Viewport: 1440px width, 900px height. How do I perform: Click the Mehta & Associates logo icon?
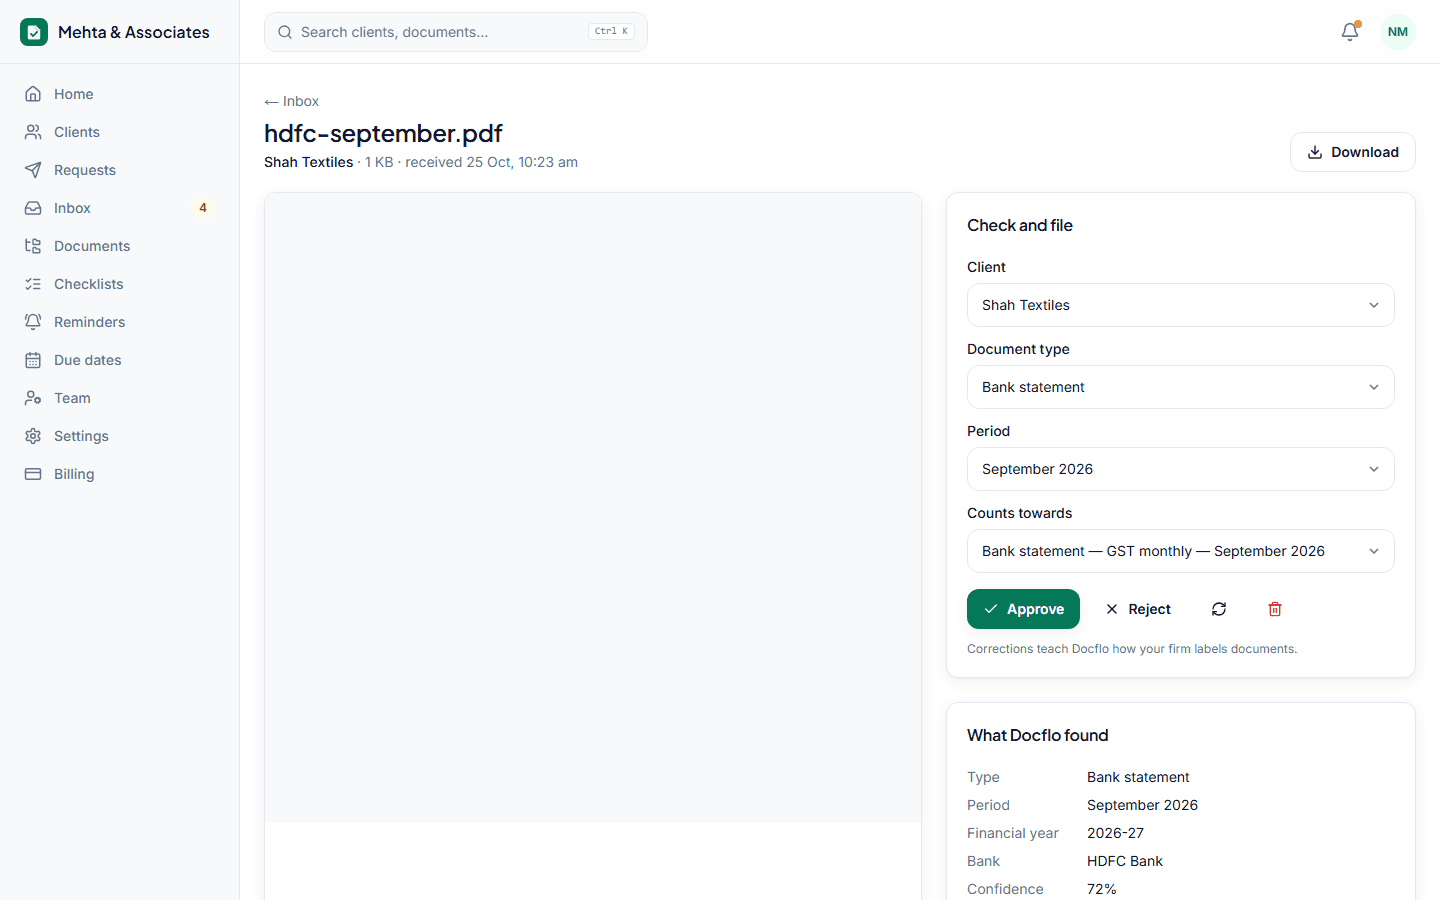tap(34, 32)
